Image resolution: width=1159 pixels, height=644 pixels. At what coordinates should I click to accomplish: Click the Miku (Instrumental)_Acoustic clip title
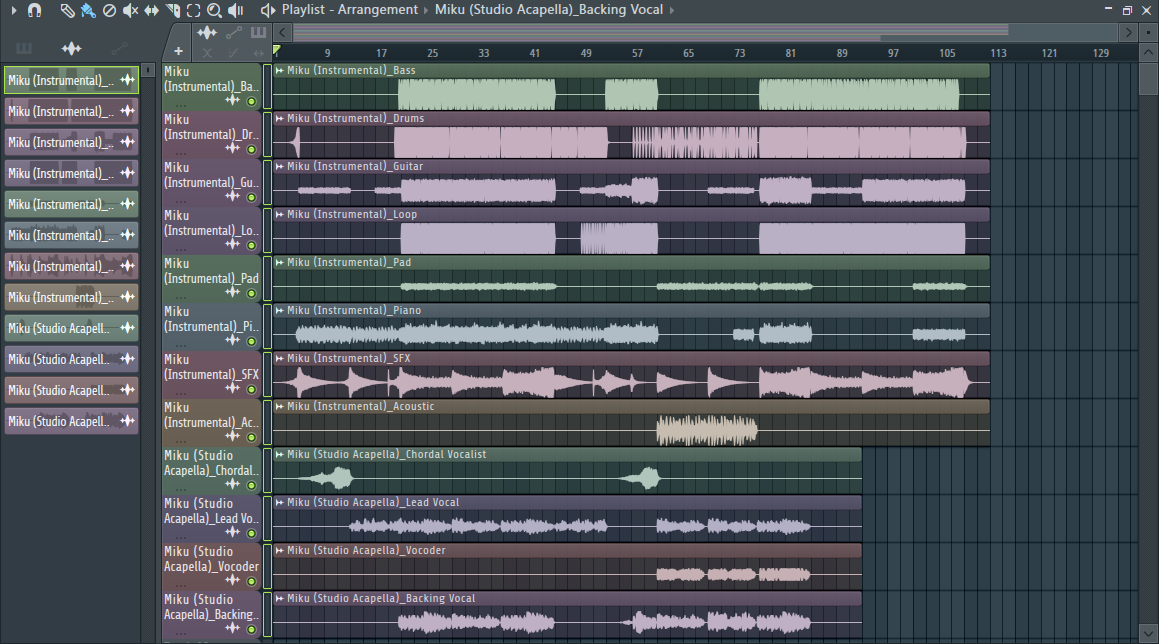tap(360, 407)
